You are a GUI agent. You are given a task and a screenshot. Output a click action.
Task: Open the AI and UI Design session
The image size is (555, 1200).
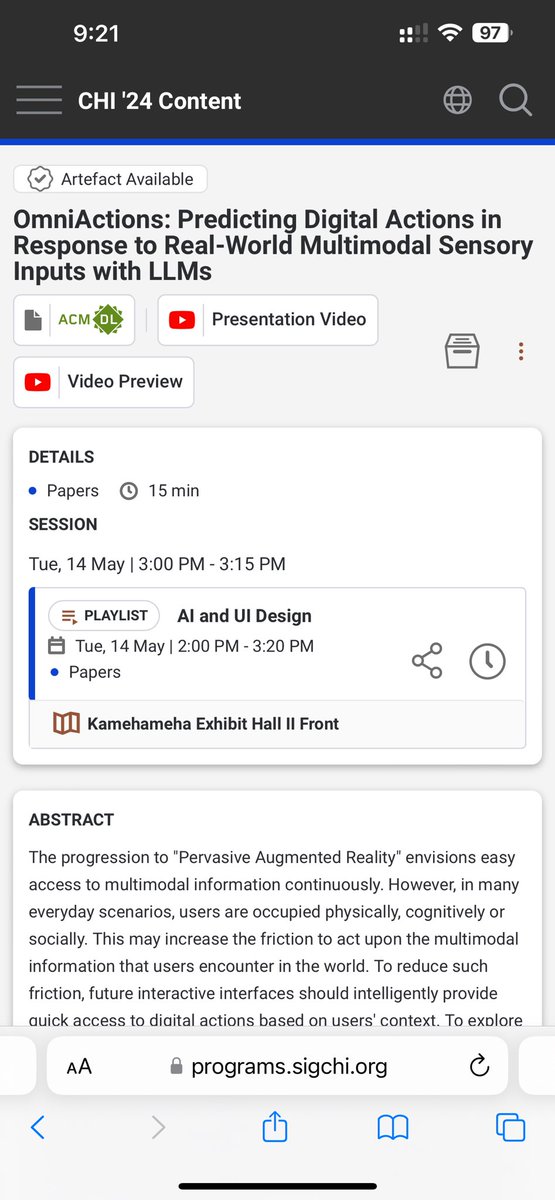pos(244,616)
